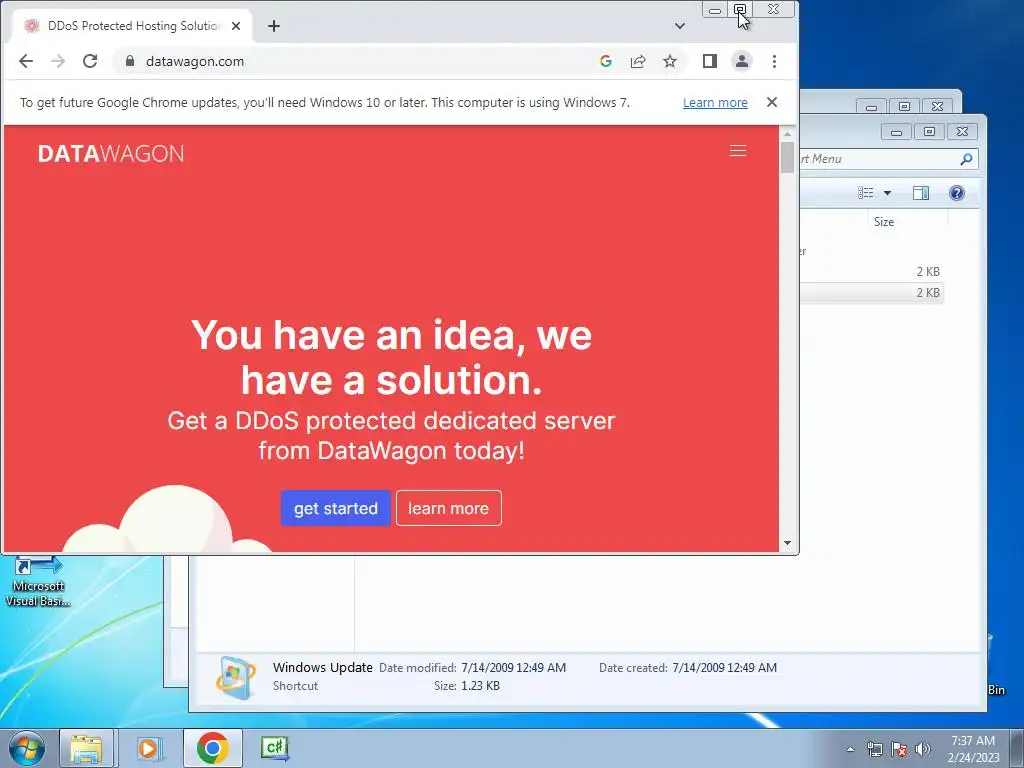The image size is (1024, 768).
Task: Sort by the Size column header
Action: (884, 222)
